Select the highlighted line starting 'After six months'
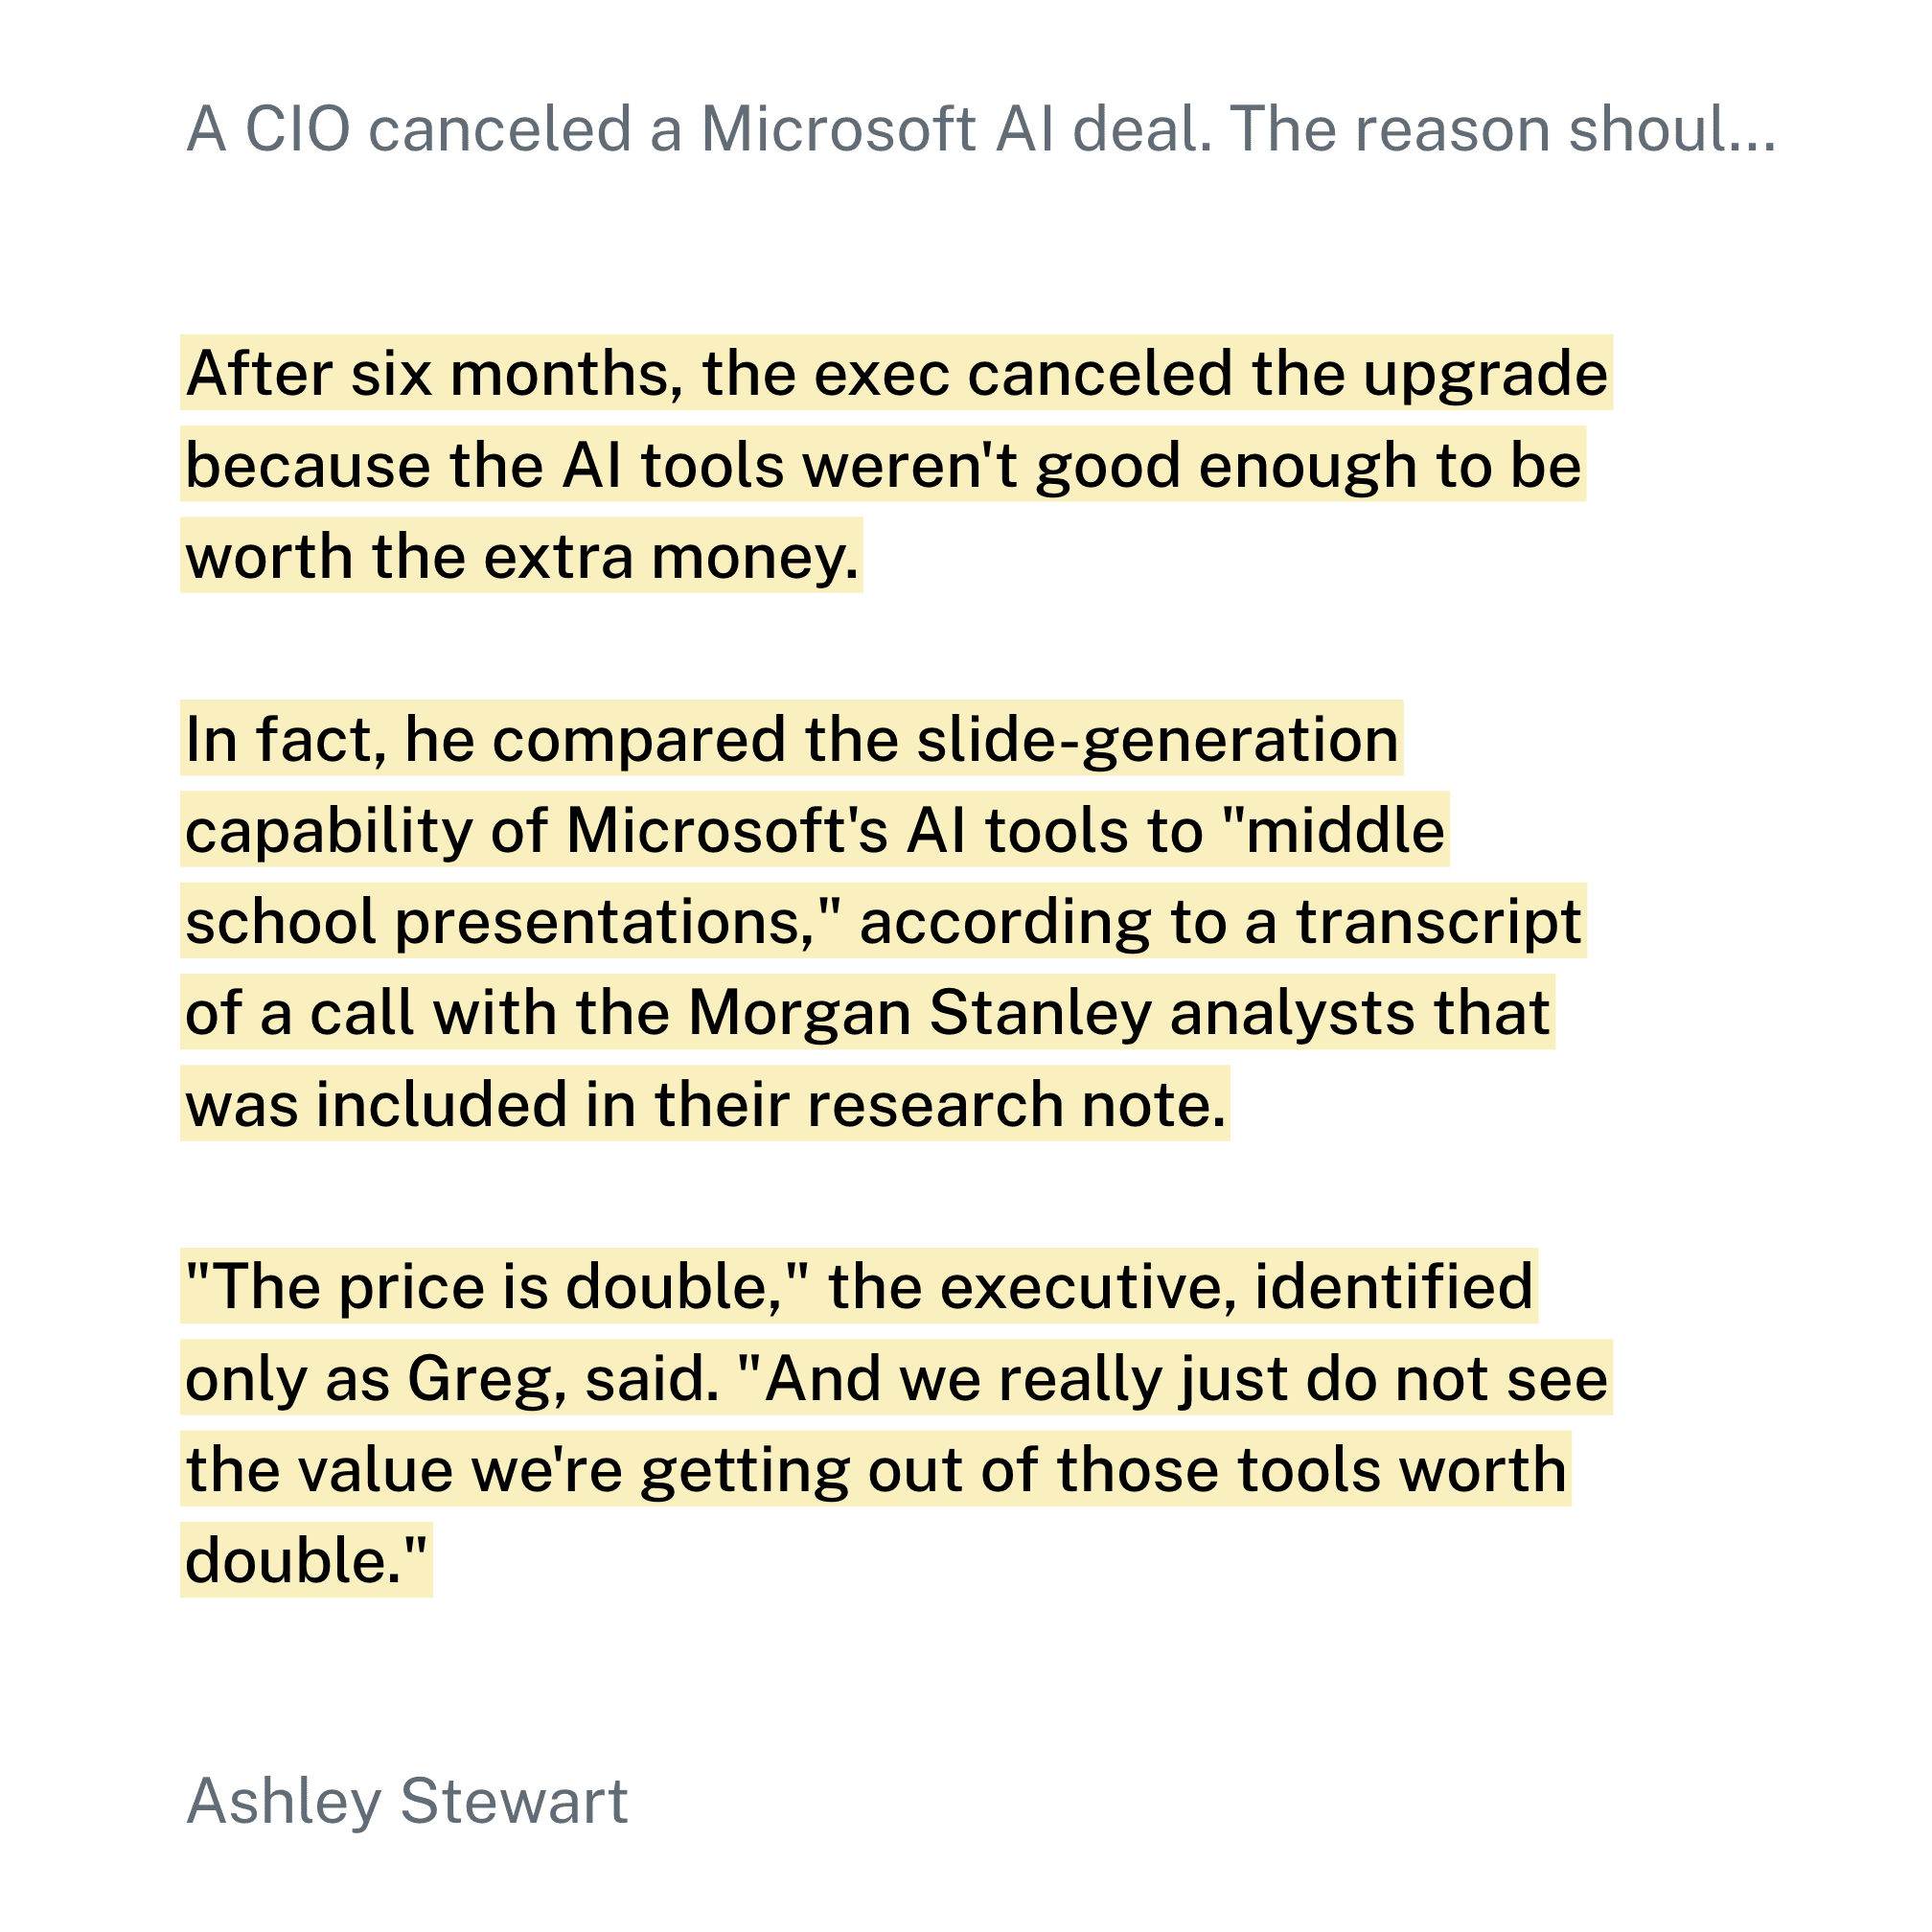The width and height of the screenshot is (1932, 1932). click(896, 373)
